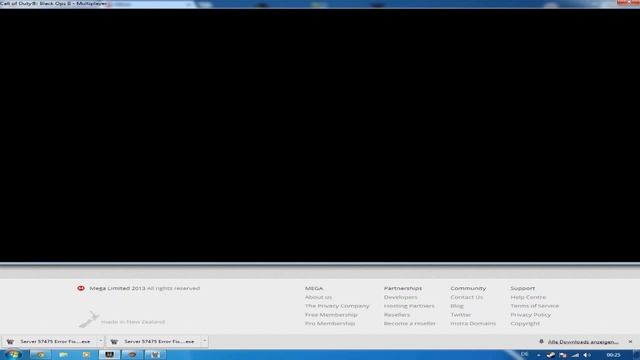Close the downloads bar with X

tap(630, 342)
